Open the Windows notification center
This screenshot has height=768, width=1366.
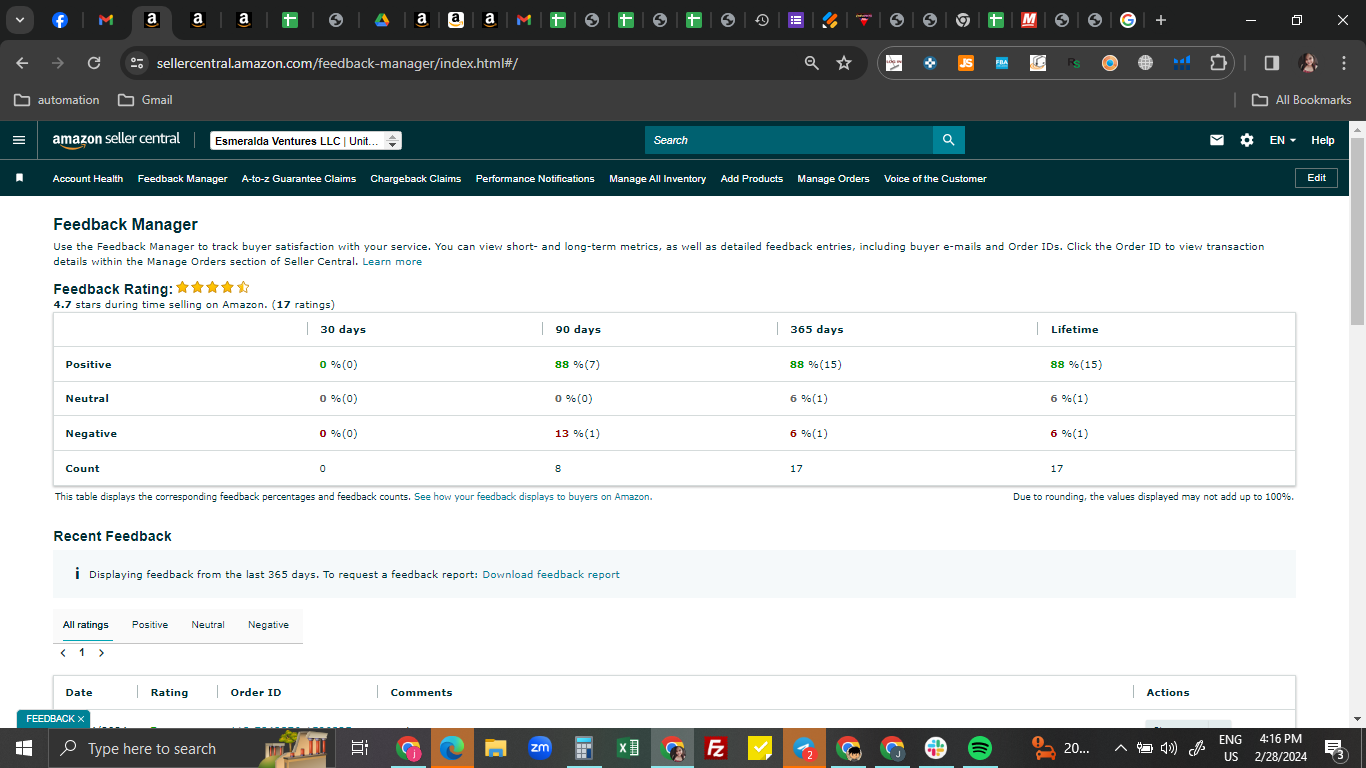click(1333, 748)
